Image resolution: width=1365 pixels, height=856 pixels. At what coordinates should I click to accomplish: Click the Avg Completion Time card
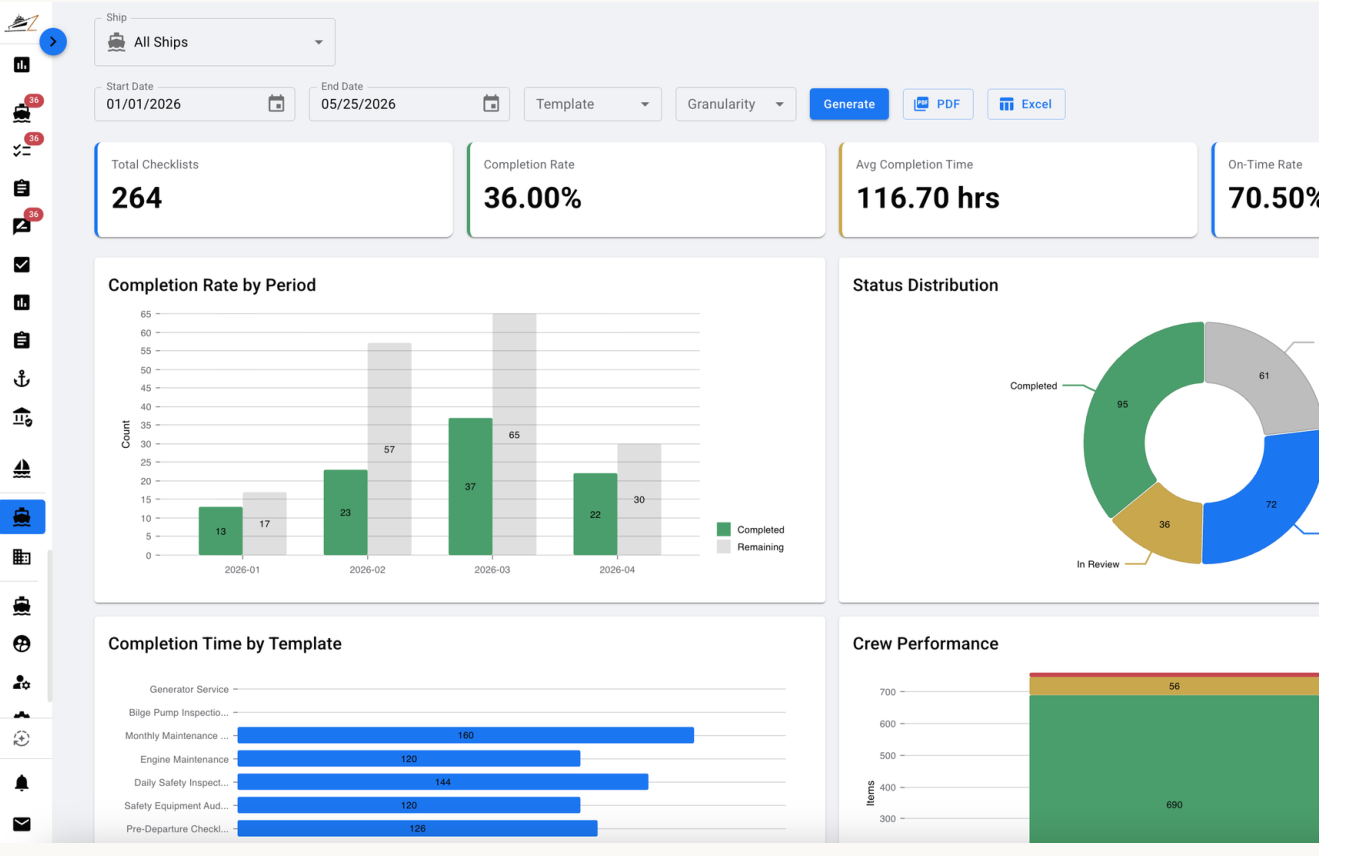1018,190
